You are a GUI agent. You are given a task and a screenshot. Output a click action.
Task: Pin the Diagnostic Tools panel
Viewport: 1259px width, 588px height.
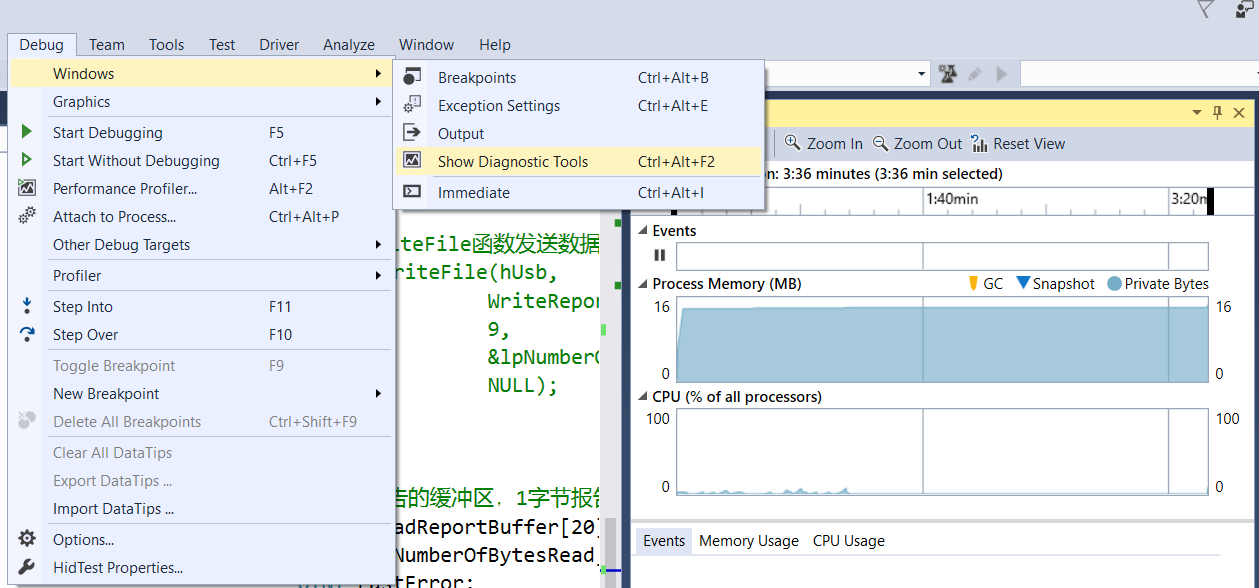coord(1217,113)
